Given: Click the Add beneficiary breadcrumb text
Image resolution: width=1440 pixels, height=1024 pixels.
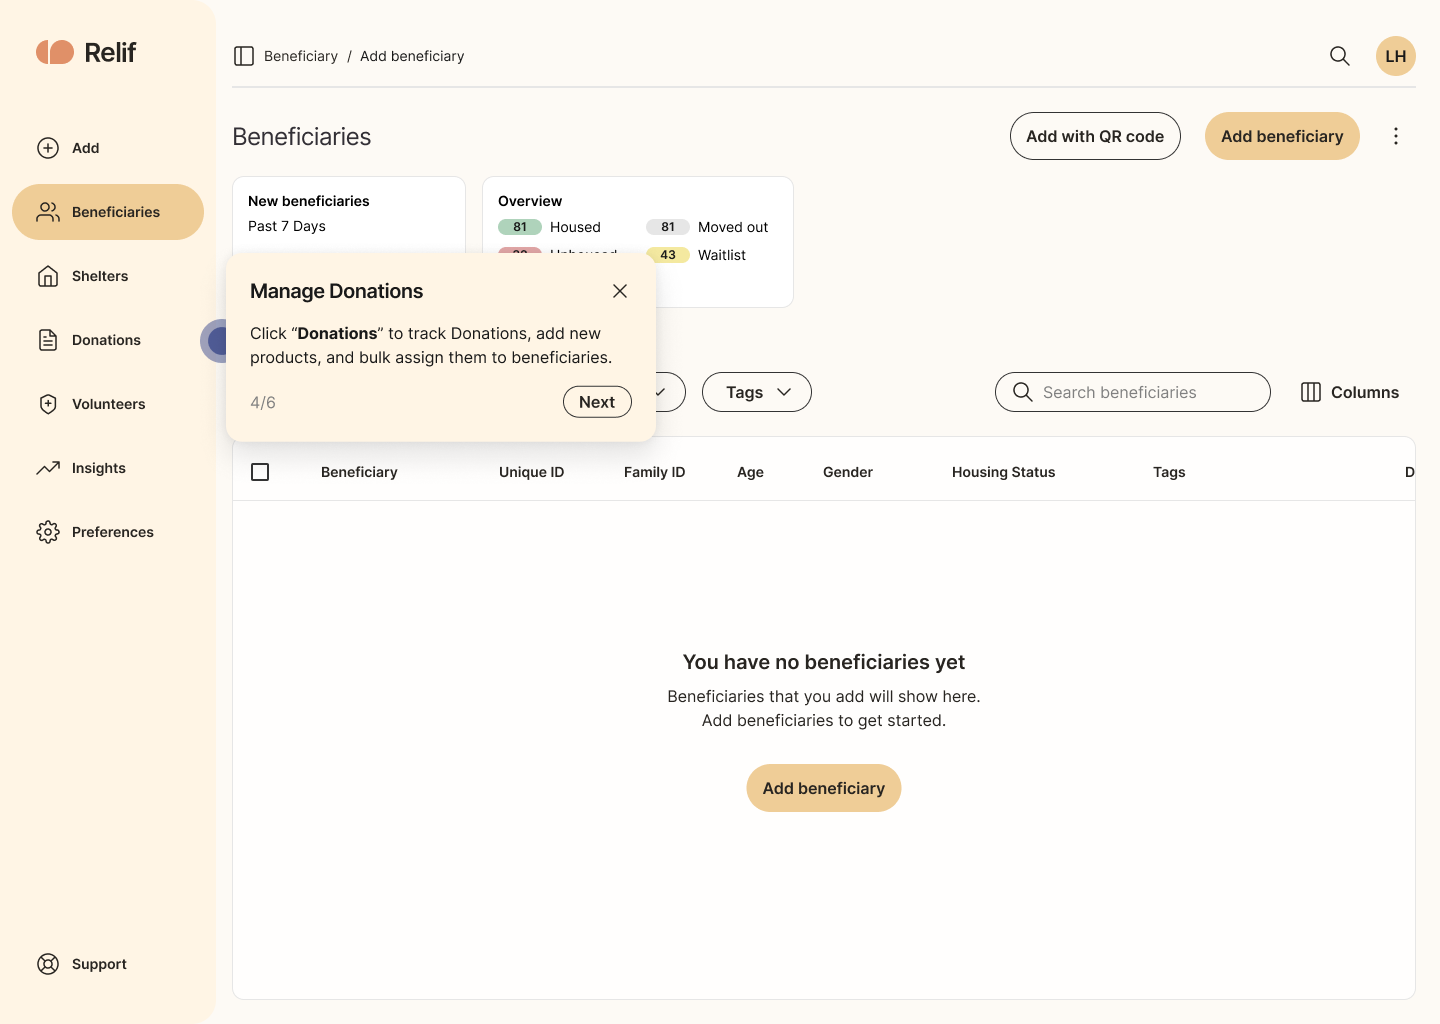Looking at the screenshot, I should [412, 56].
